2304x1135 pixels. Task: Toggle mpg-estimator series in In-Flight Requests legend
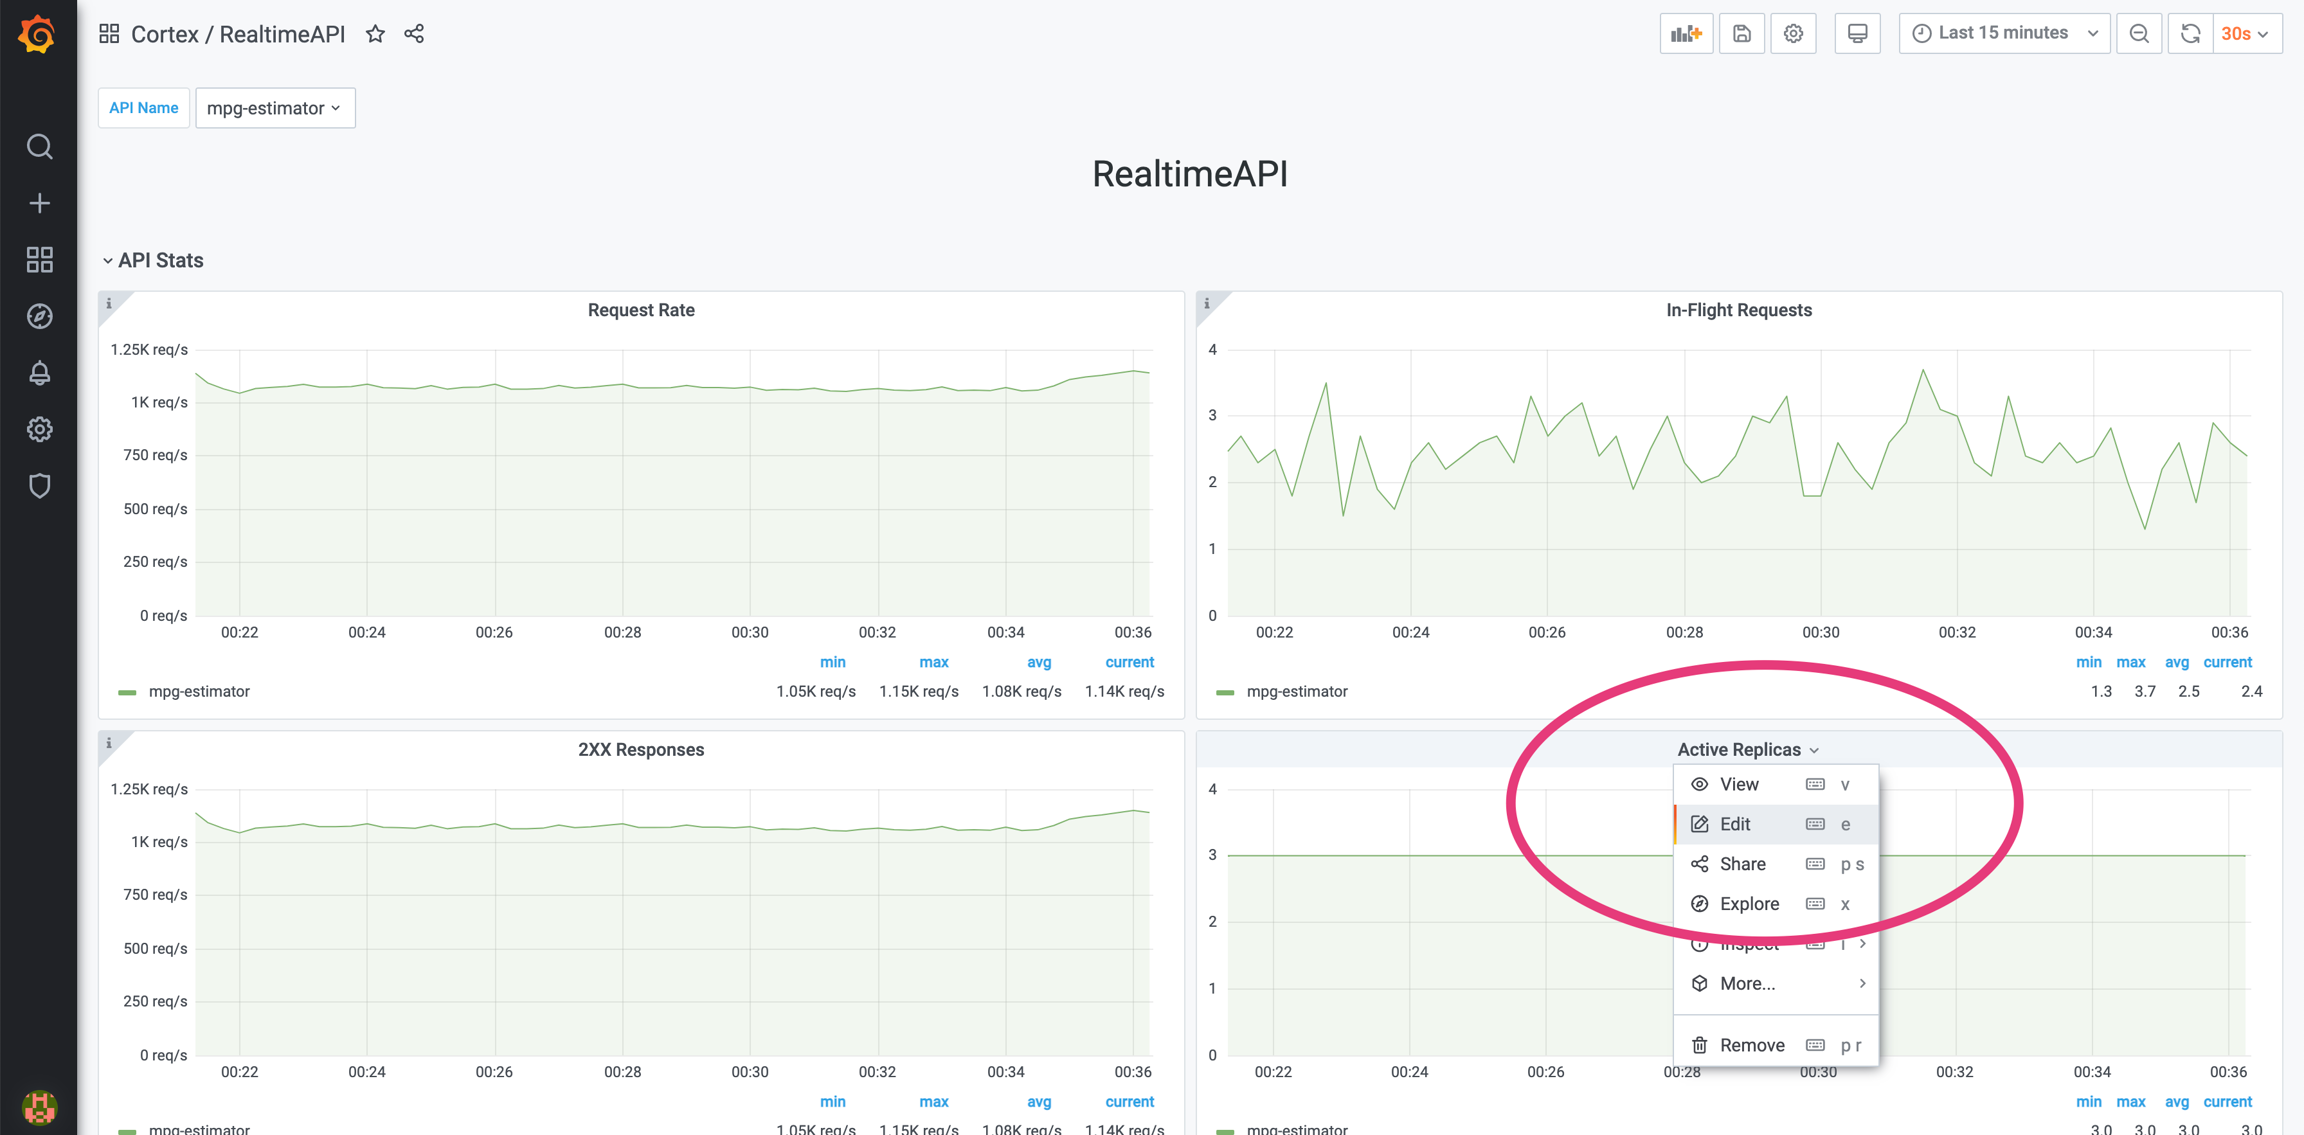coord(1296,691)
